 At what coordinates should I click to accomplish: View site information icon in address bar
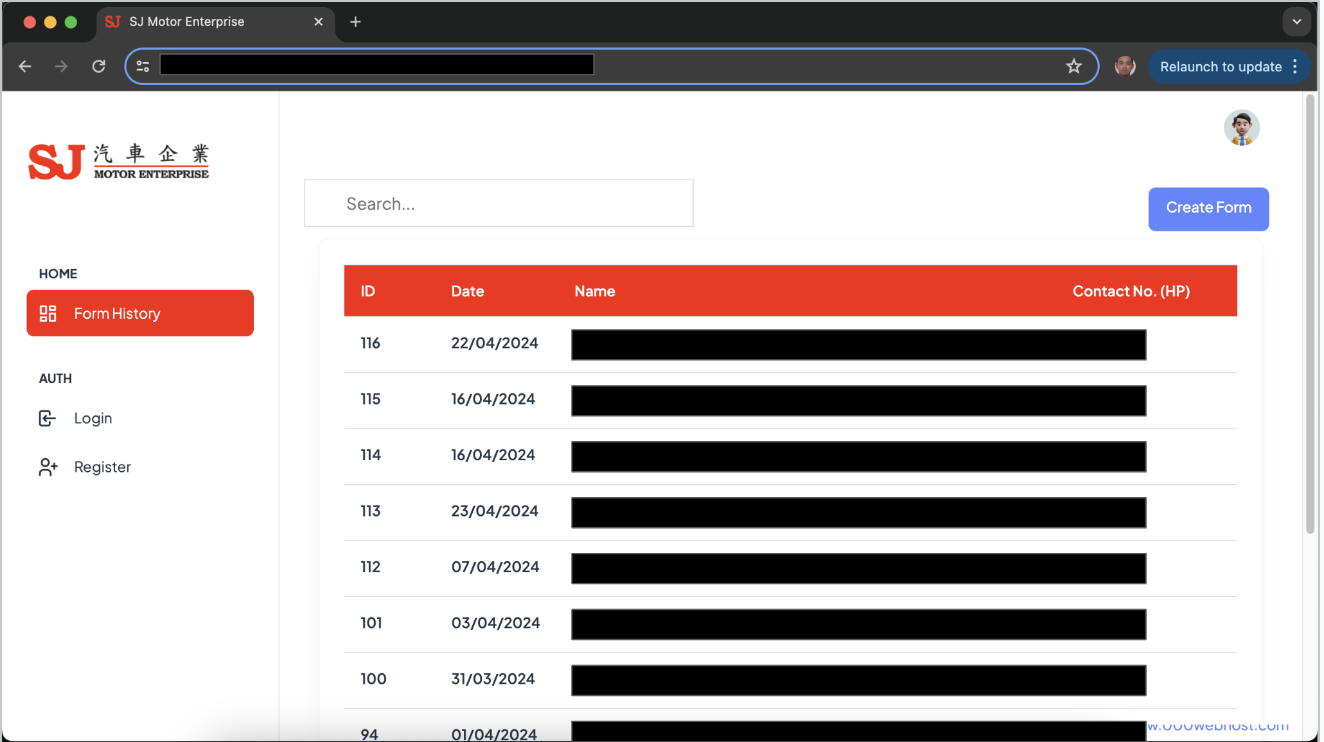[x=143, y=66]
